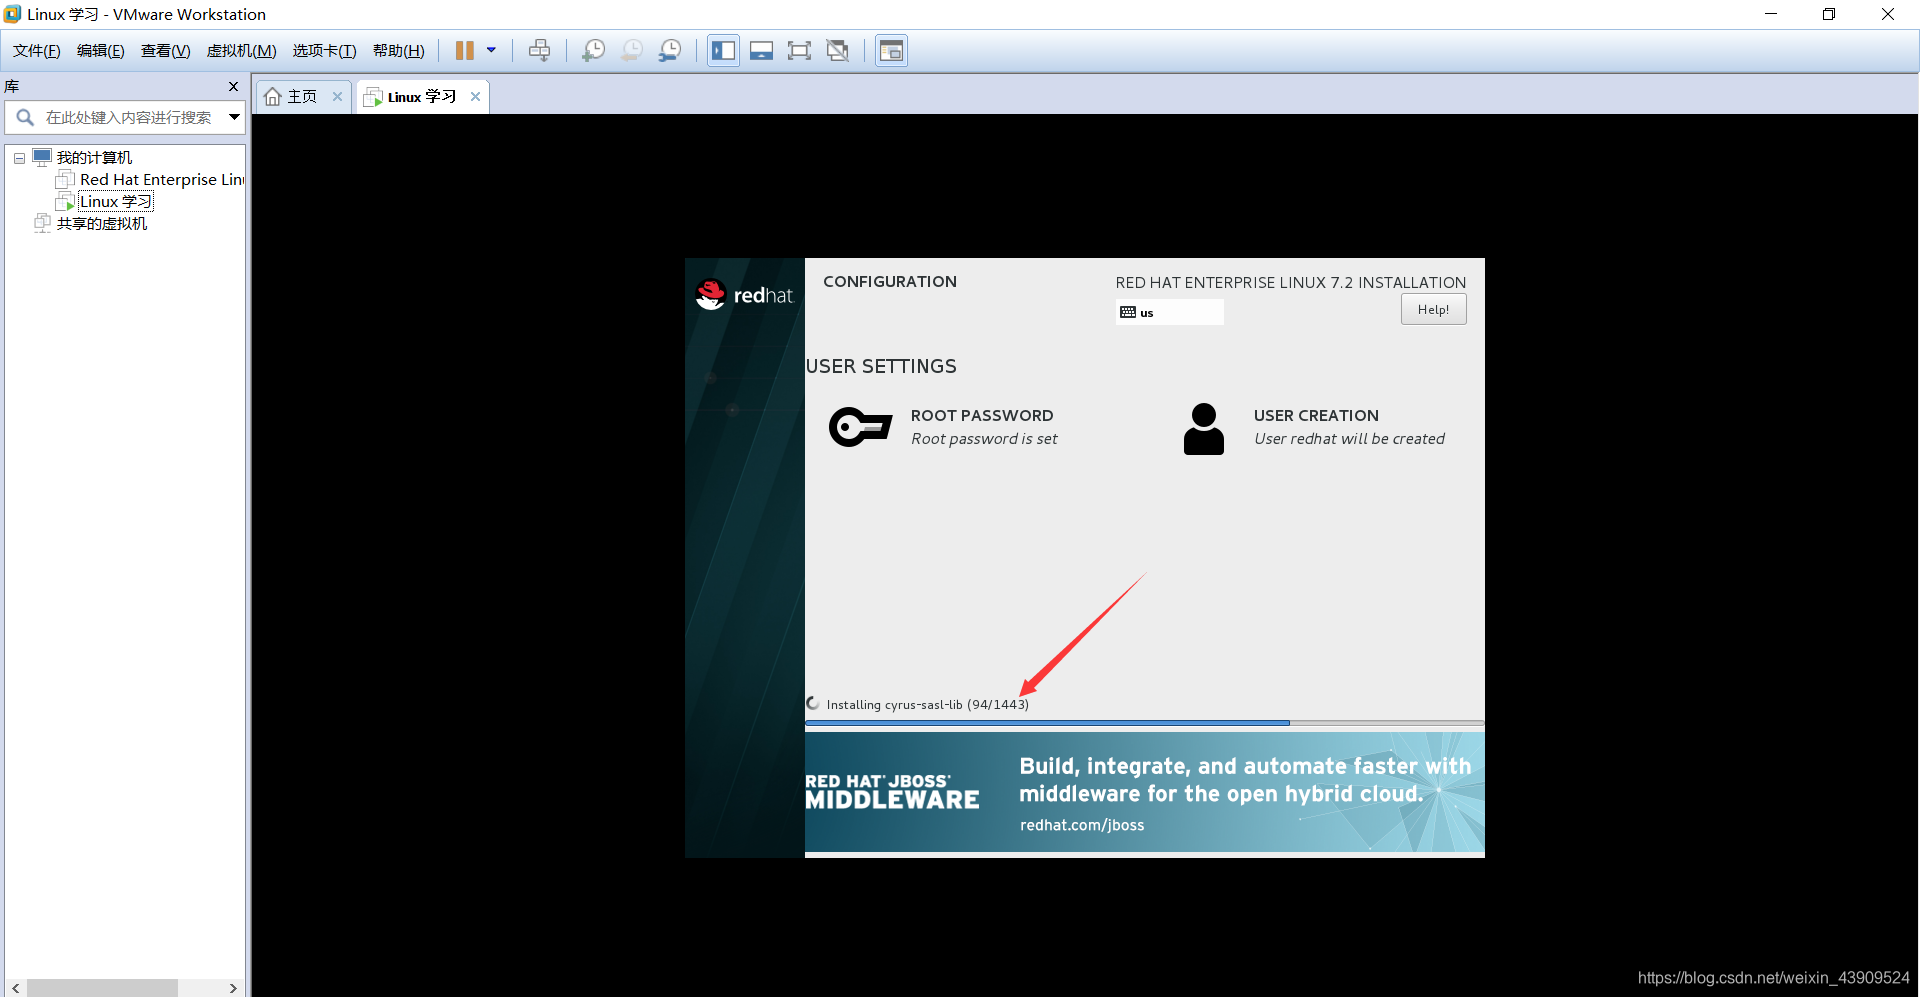Send Ctrl+Alt+Del to the VM

[x=540, y=50]
